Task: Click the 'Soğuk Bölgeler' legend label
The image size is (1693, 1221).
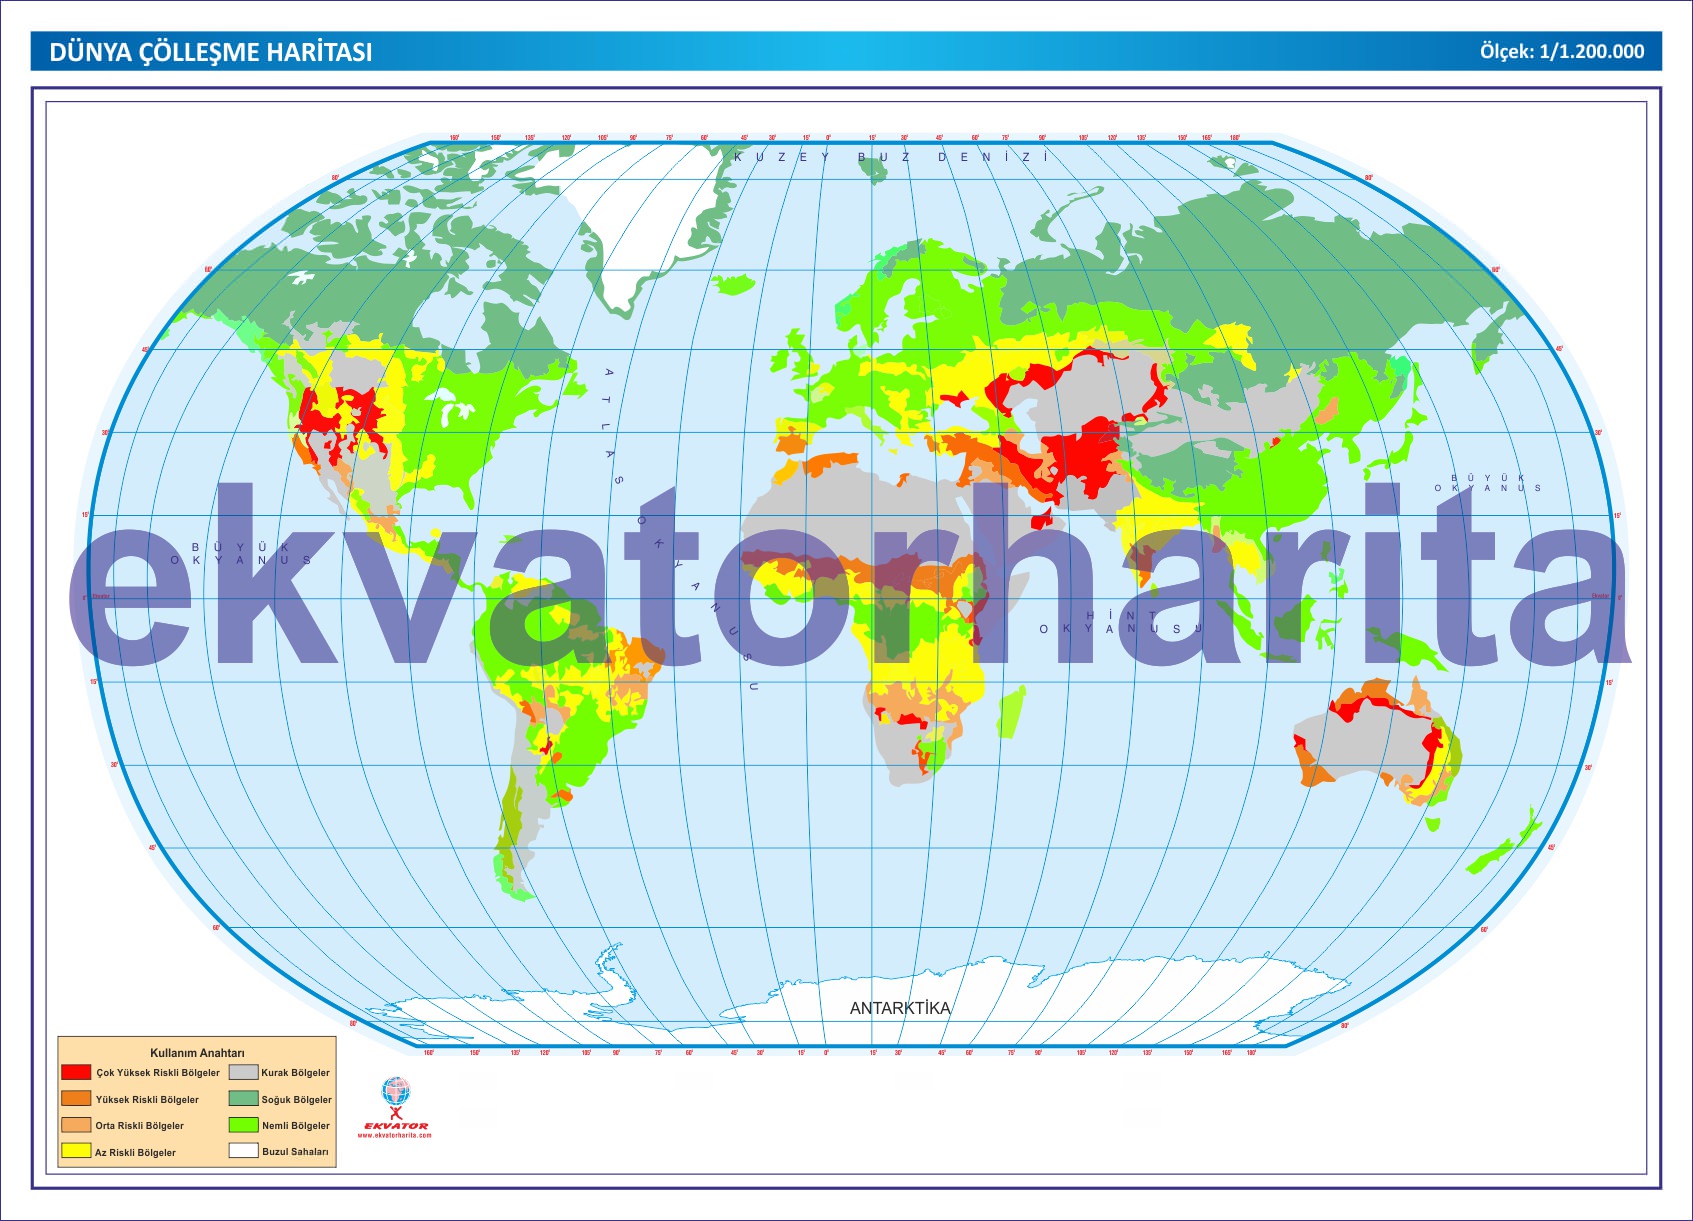Action: pos(297,1100)
